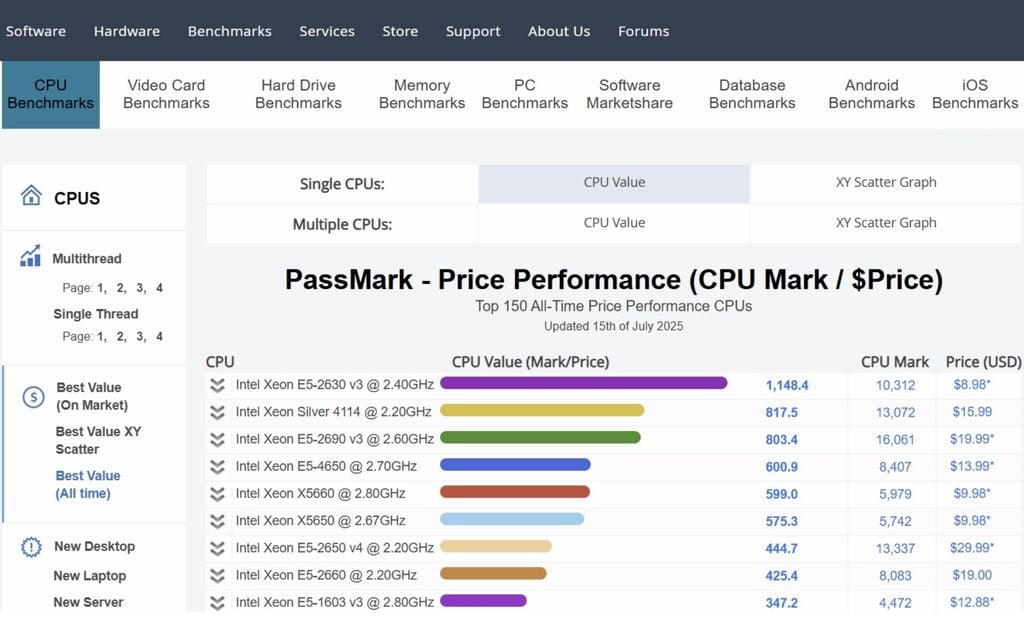
Task: Switch to Hard Drive Benchmarks tab
Action: [298, 94]
